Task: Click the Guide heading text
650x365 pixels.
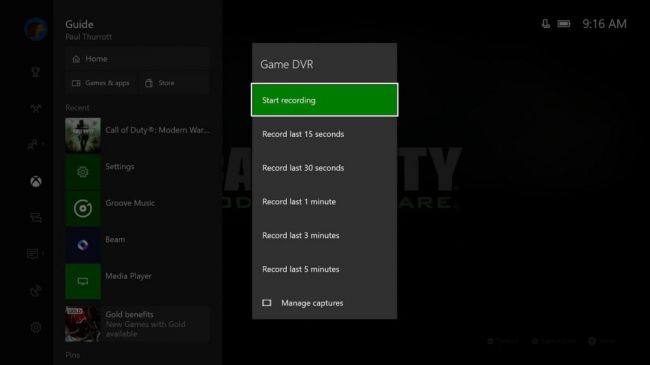Action: [79, 24]
